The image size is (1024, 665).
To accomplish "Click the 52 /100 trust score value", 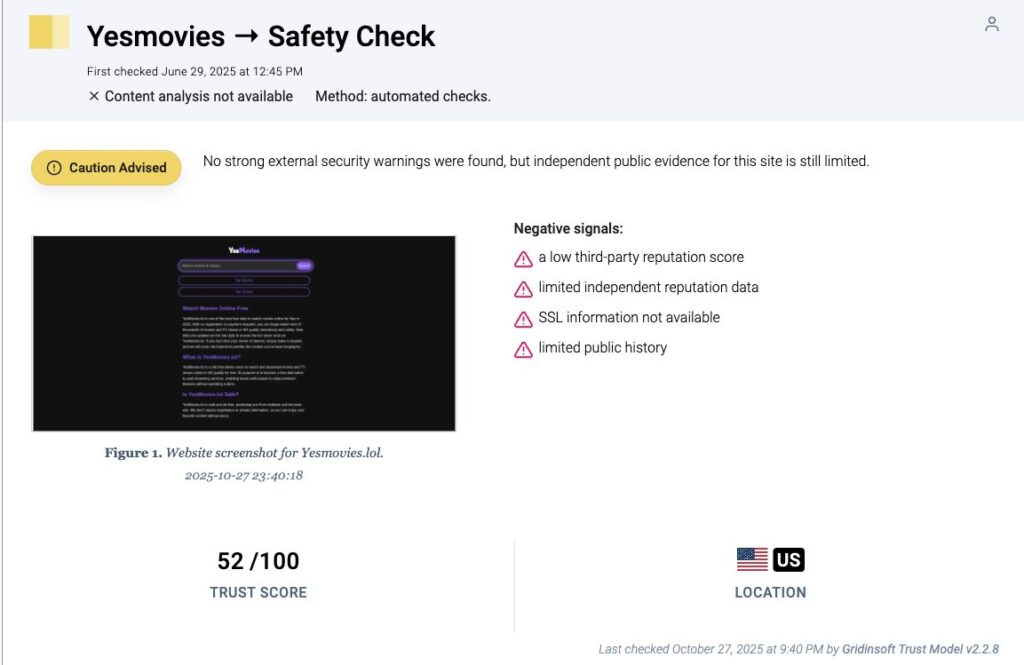I will click(x=258, y=561).
